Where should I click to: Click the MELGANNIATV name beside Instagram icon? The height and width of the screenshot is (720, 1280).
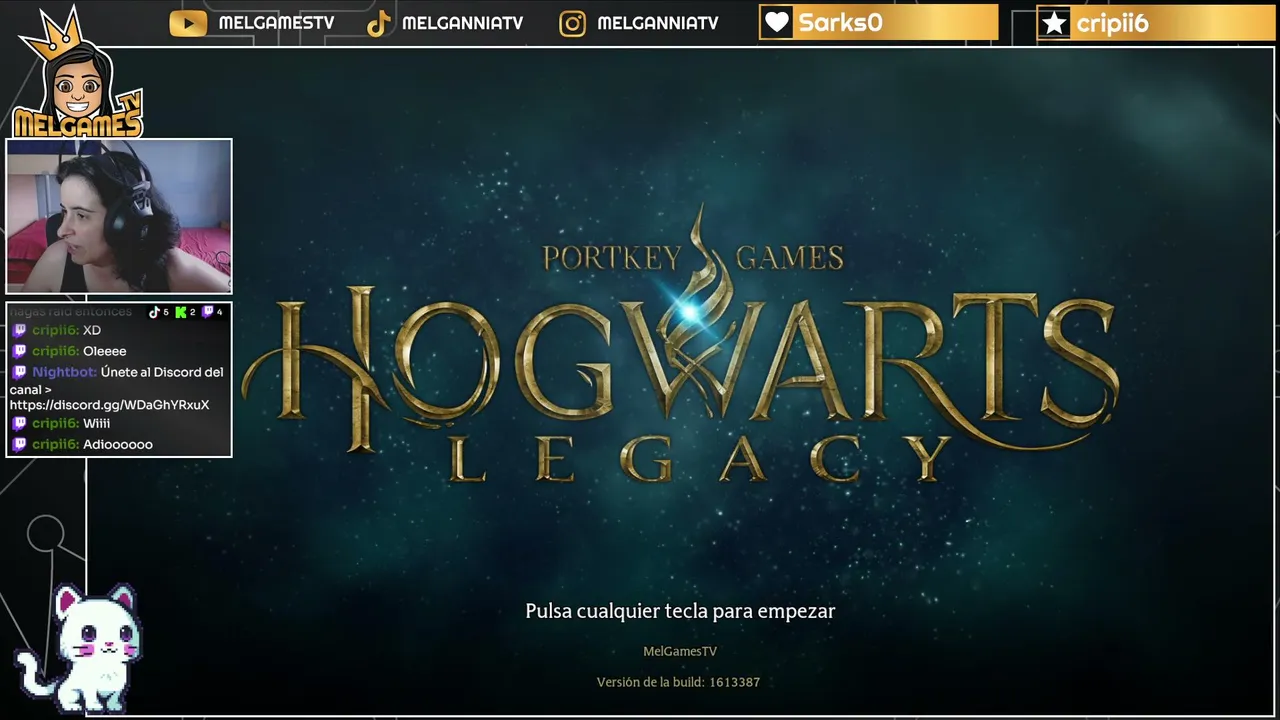(x=657, y=23)
